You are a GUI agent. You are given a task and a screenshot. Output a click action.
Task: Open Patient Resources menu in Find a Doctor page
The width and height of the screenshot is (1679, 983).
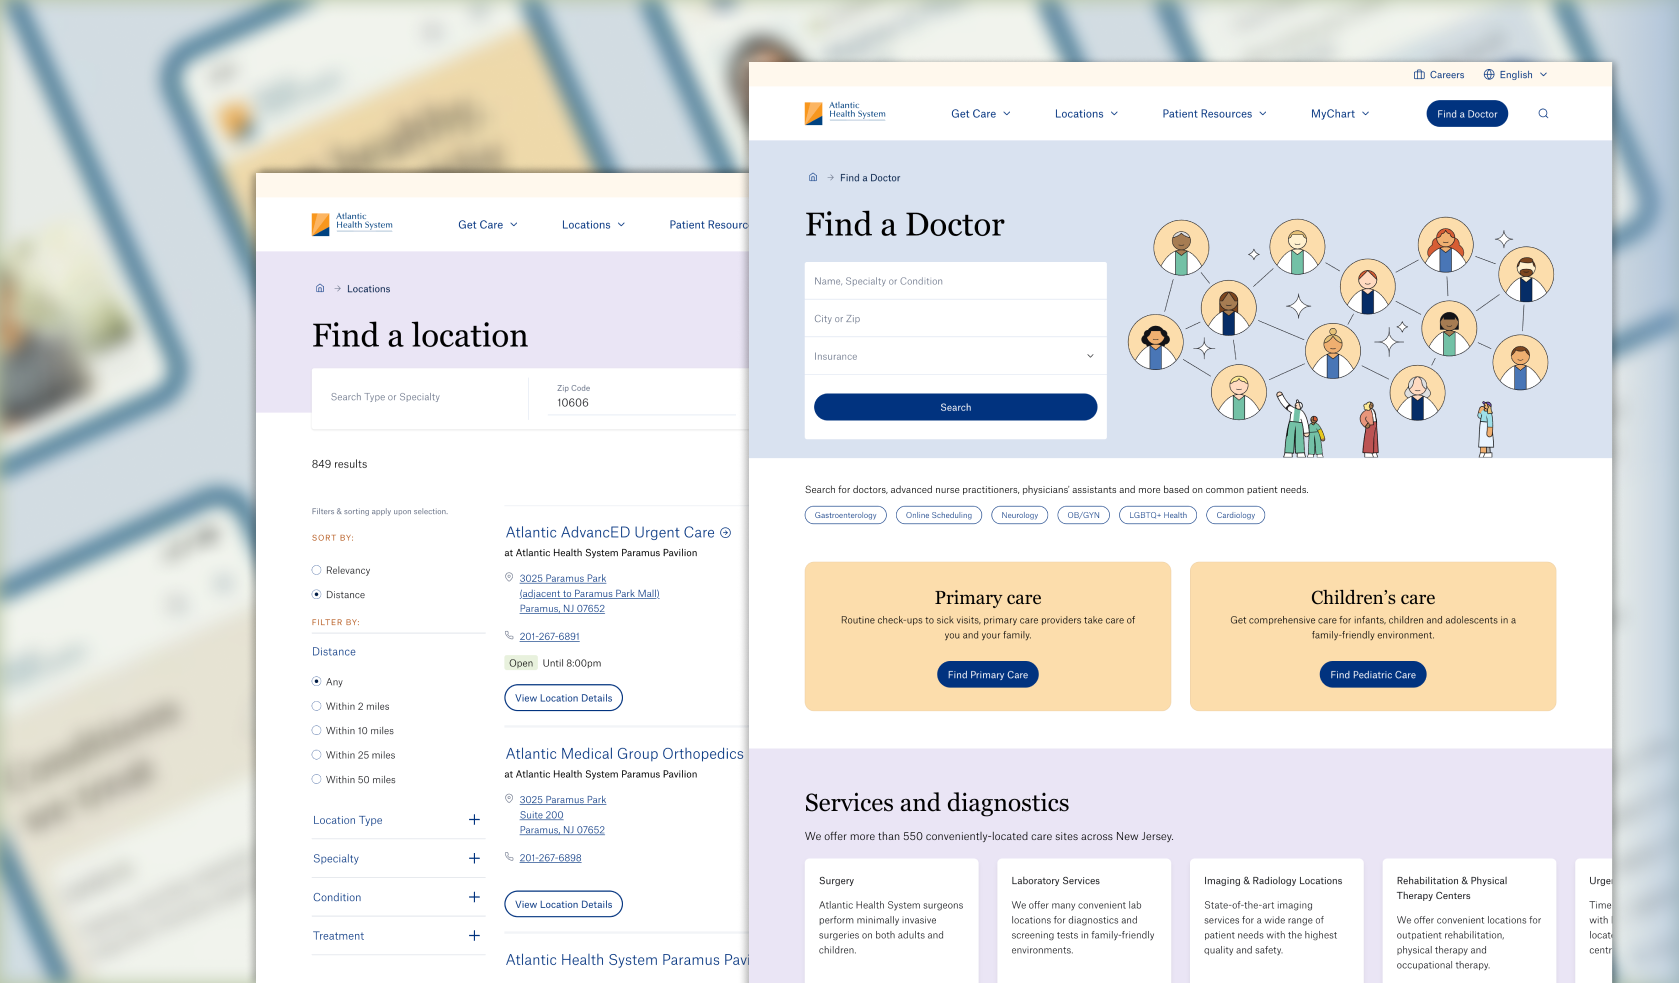(1214, 114)
